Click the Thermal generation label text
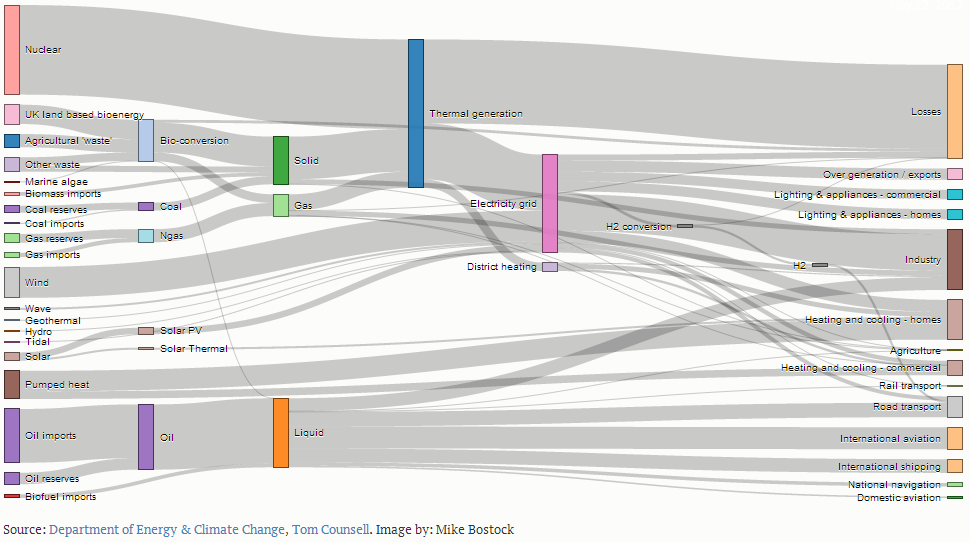This screenshot has height=542, width=970. [x=476, y=113]
